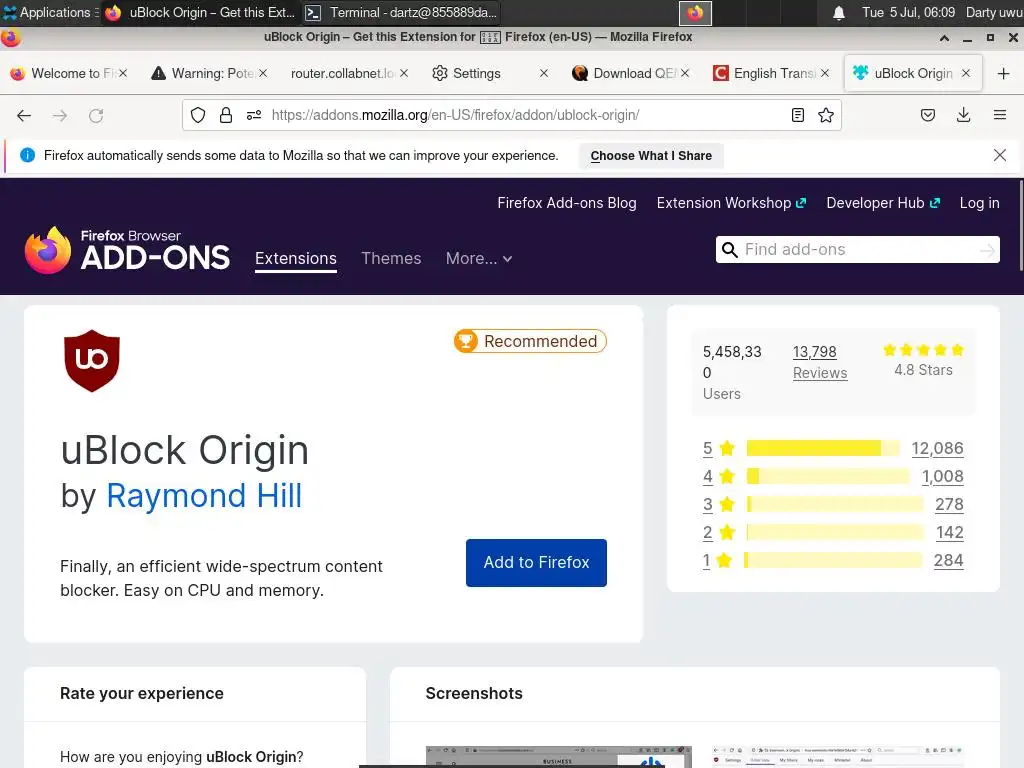Switch to the Settings tab

click(477, 73)
